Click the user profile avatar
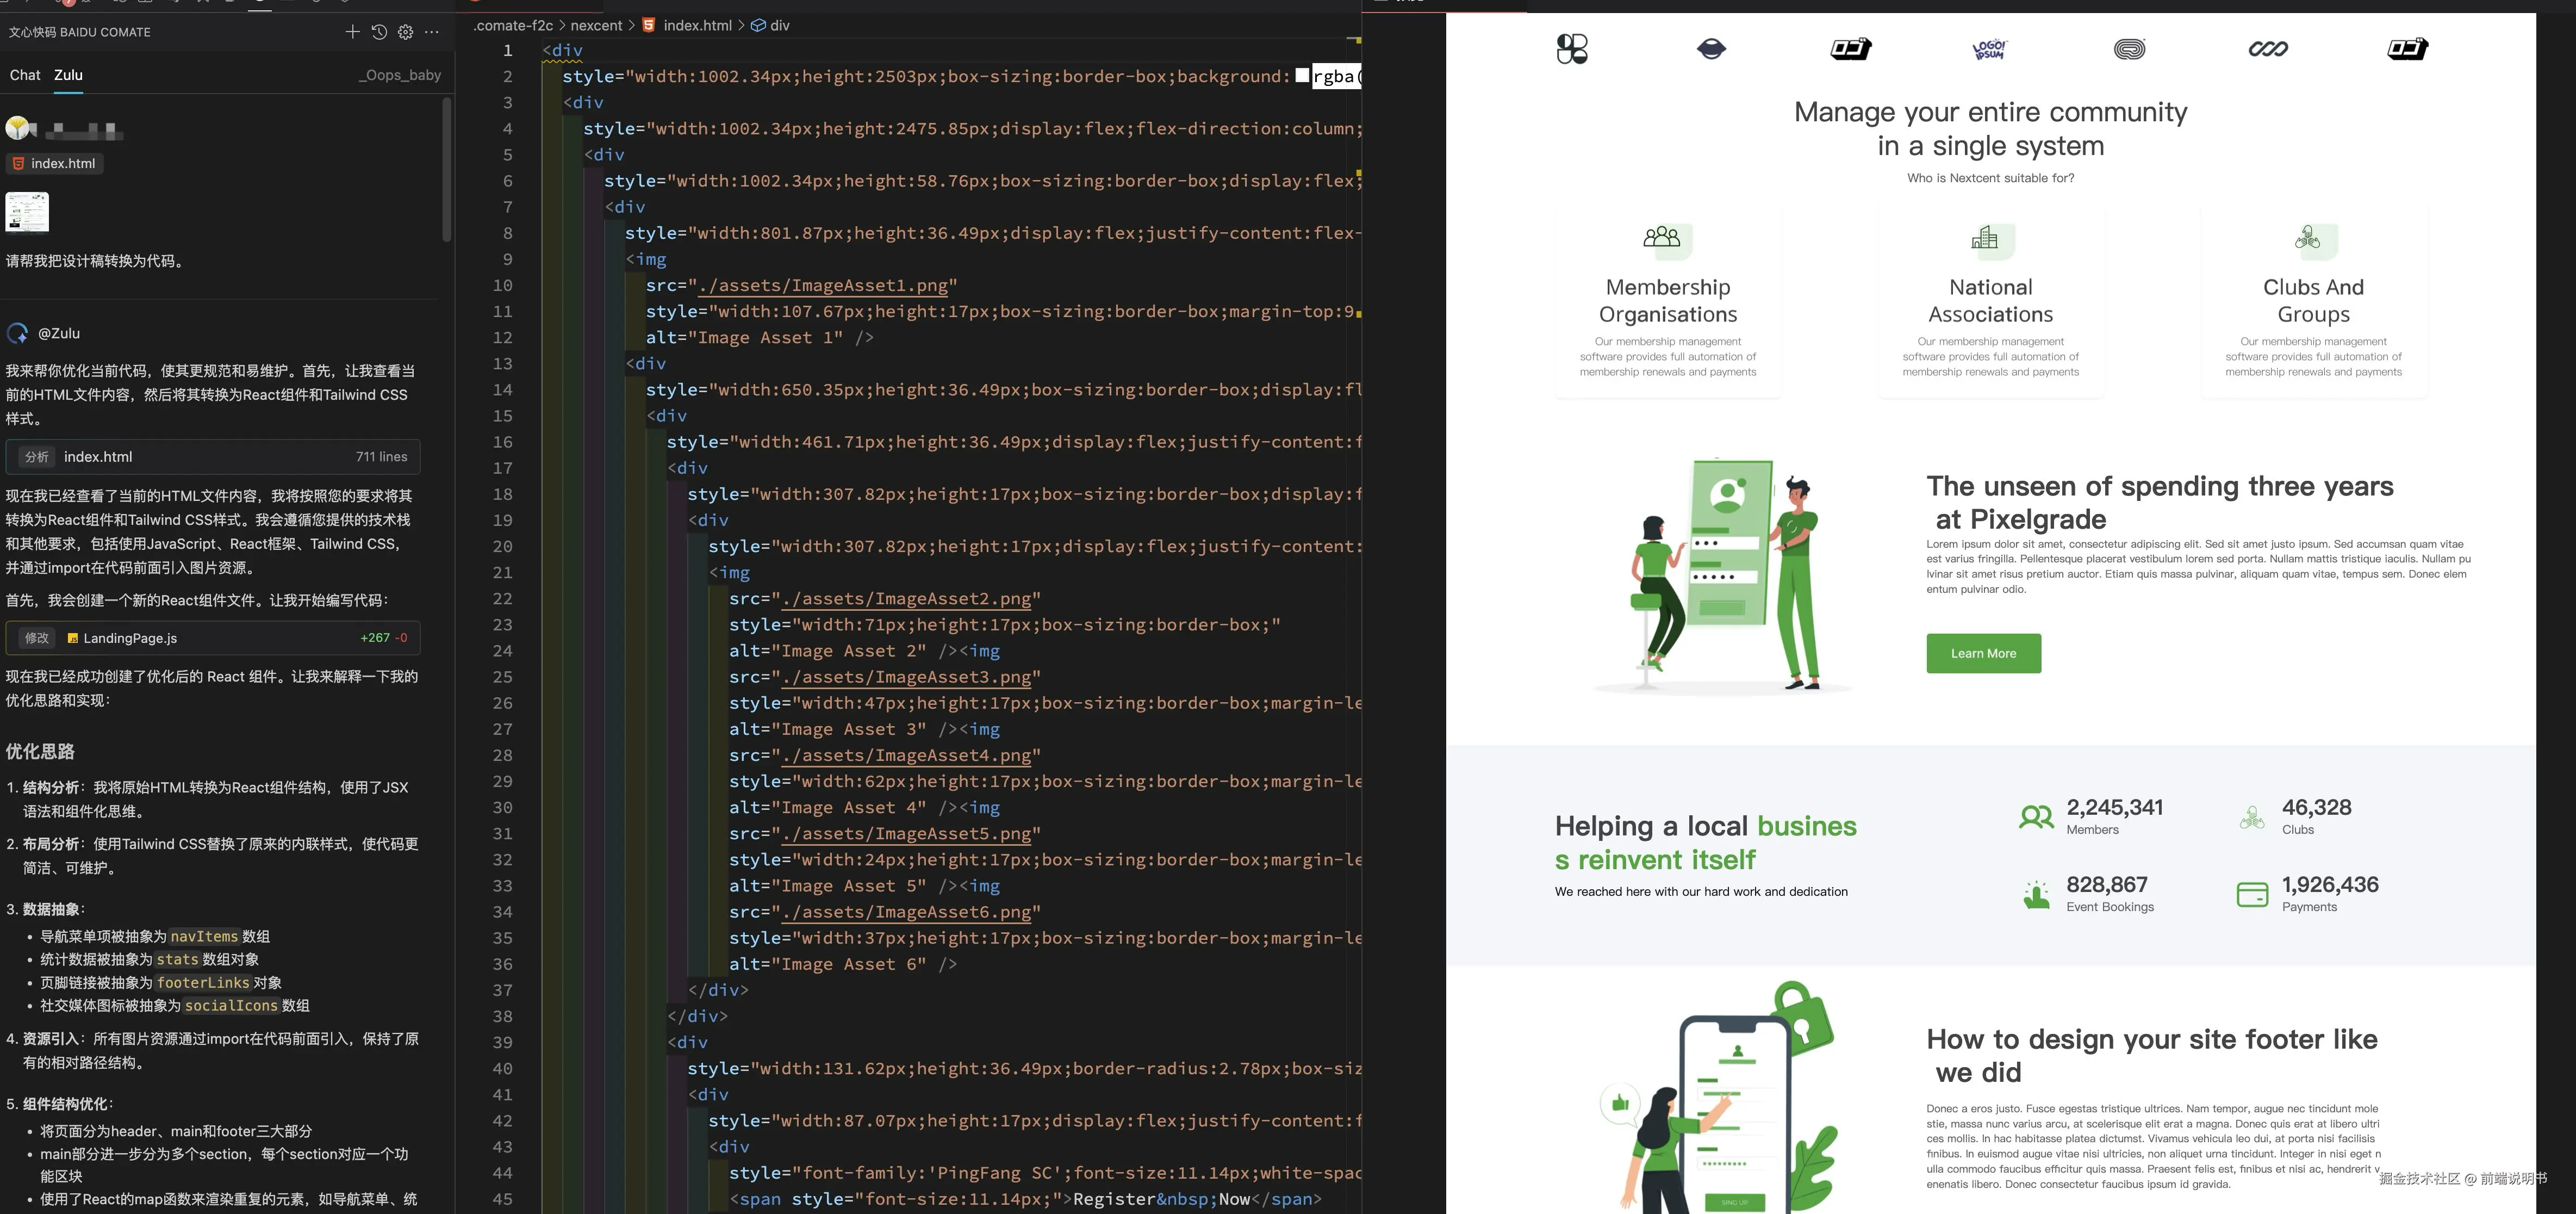Screen dimensions: 2576x1214 point(18,128)
